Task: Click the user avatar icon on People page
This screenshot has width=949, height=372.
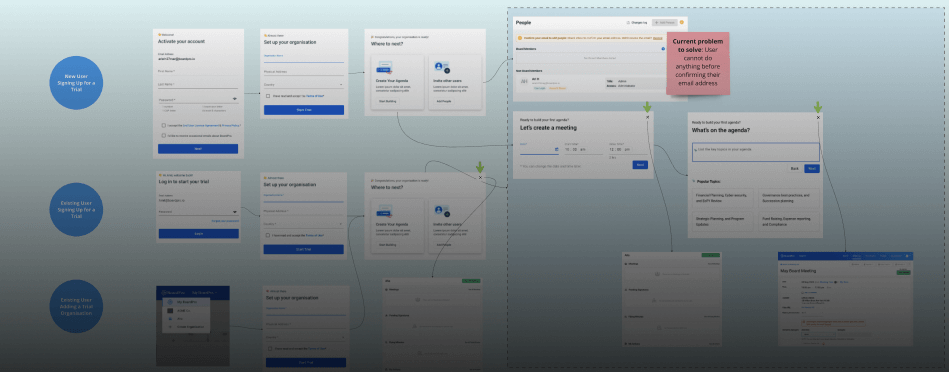Action: point(681,22)
